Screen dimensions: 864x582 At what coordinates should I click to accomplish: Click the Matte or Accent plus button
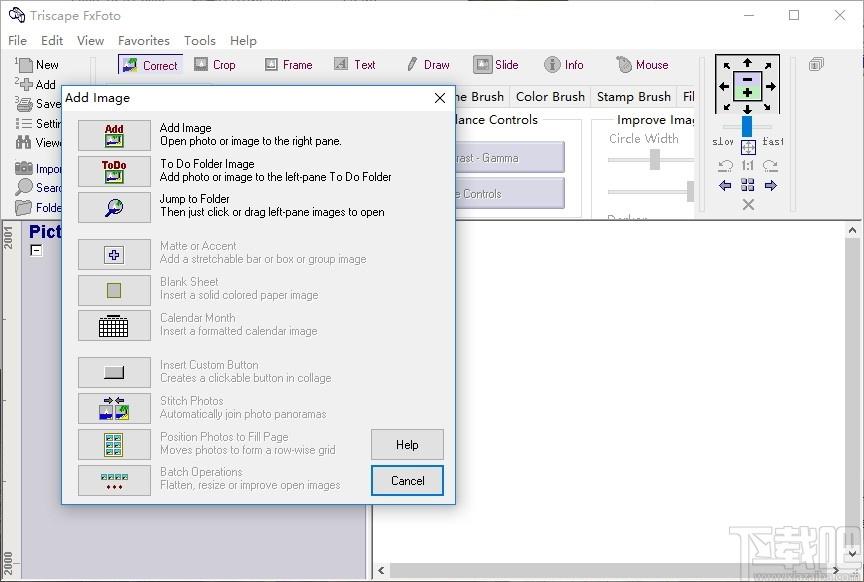point(114,255)
